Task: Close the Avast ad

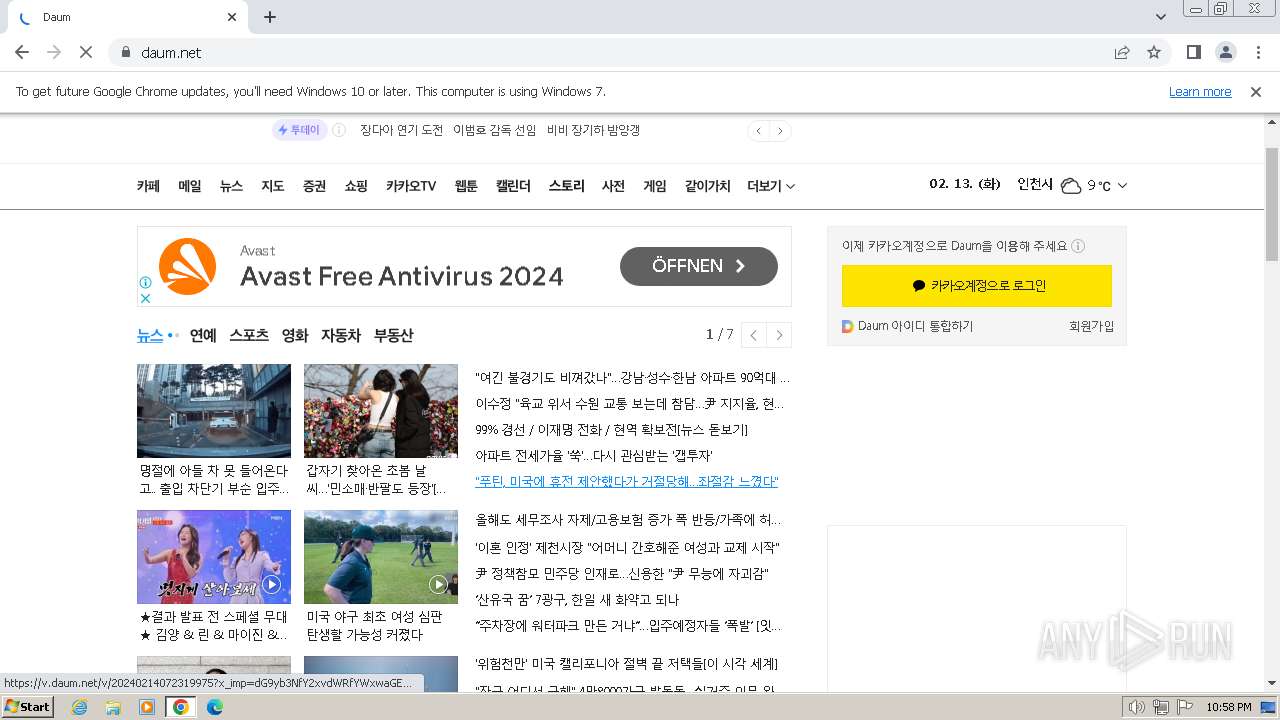Action: pyautogui.click(x=145, y=298)
